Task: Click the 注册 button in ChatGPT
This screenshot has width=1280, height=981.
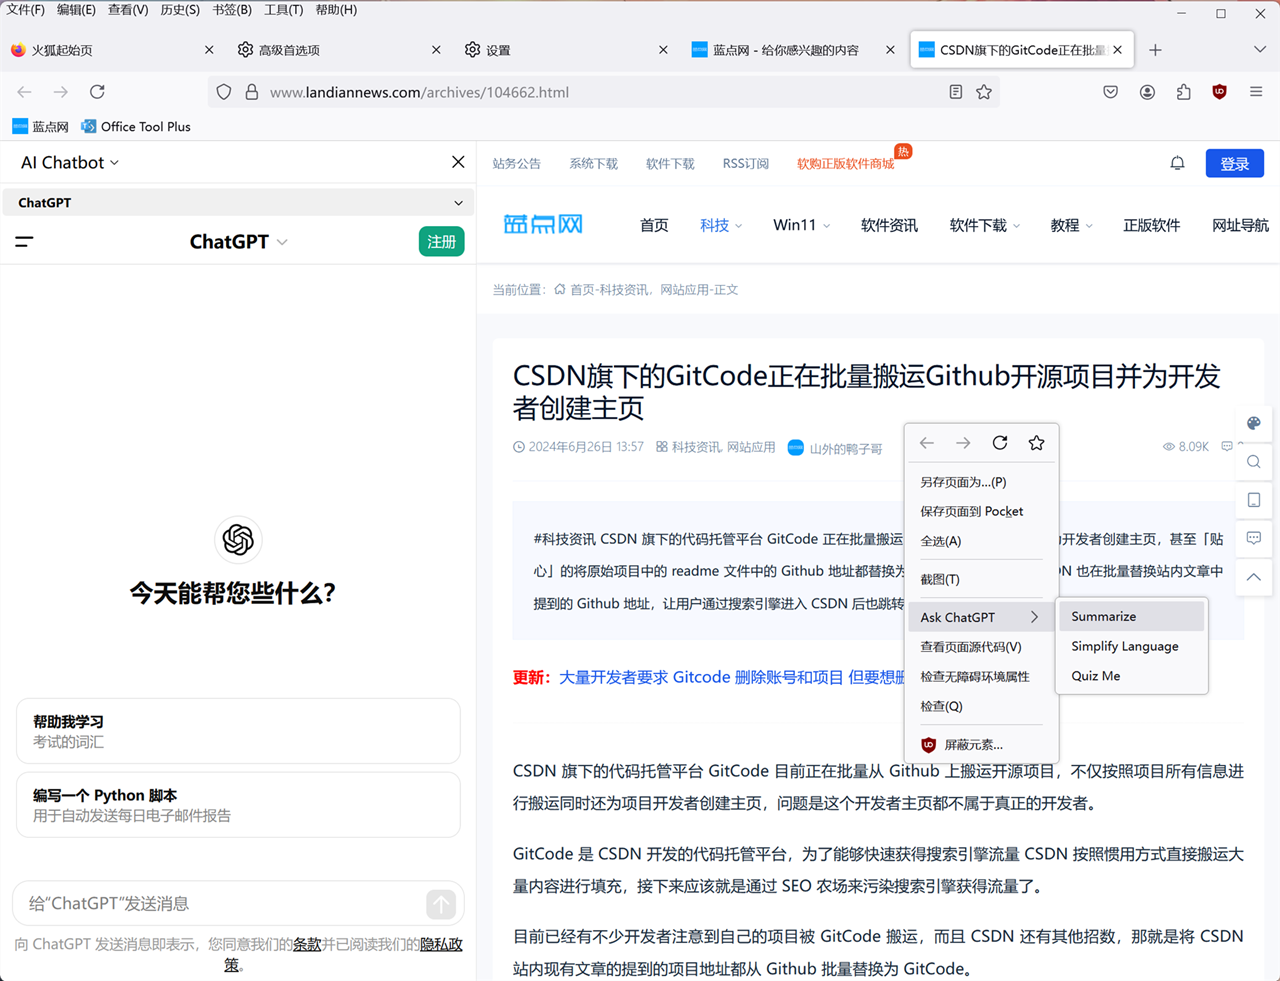Action: coord(441,242)
